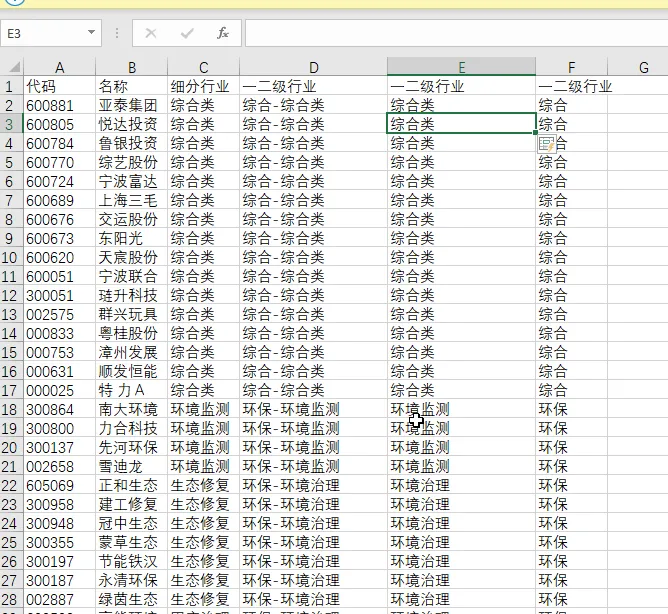668x614 pixels.
Task: Click the cell 漳州发展
Action: pyautogui.click(x=132, y=352)
